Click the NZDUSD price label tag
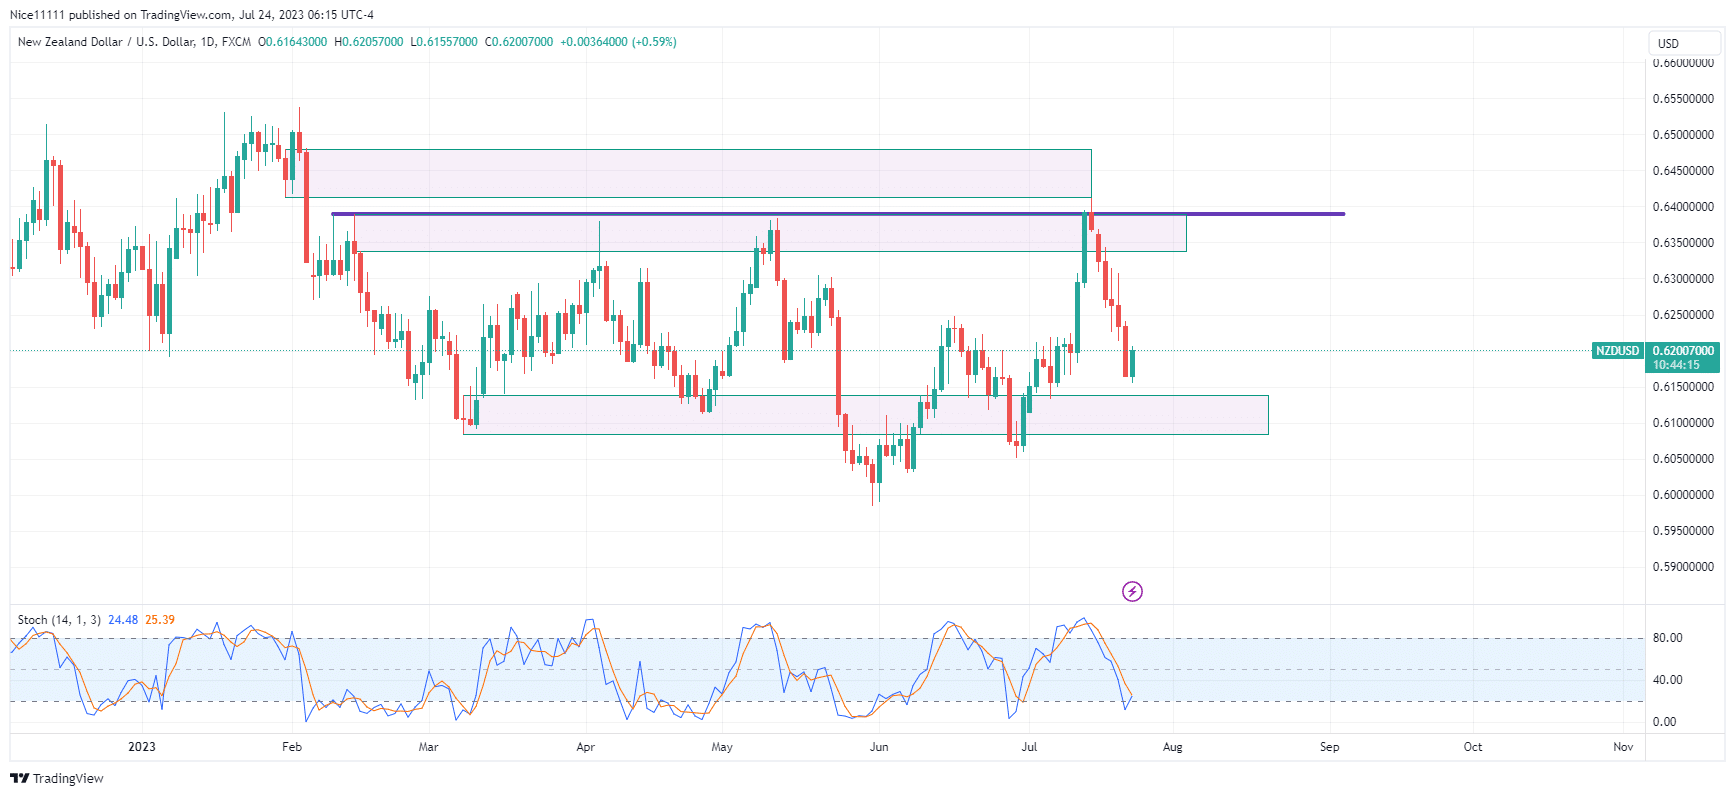1735x796 pixels. coord(1617,351)
